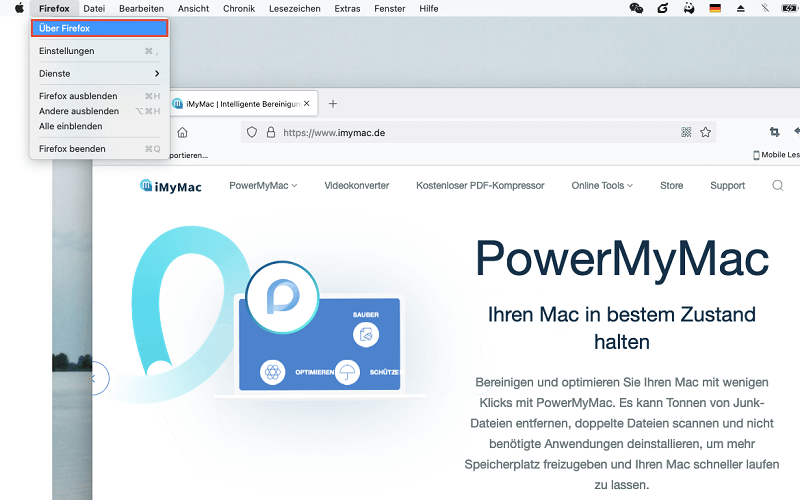
Task: Open the Extras menu
Action: point(347,8)
